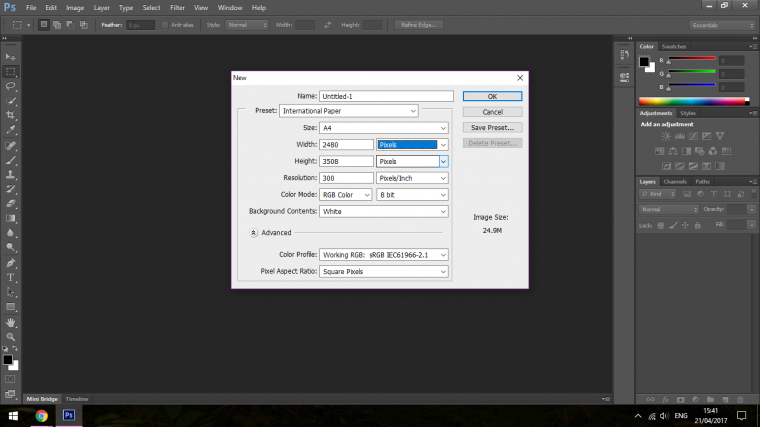
Task: Click the Refine Edge button
Action: click(x=419, y=25)
